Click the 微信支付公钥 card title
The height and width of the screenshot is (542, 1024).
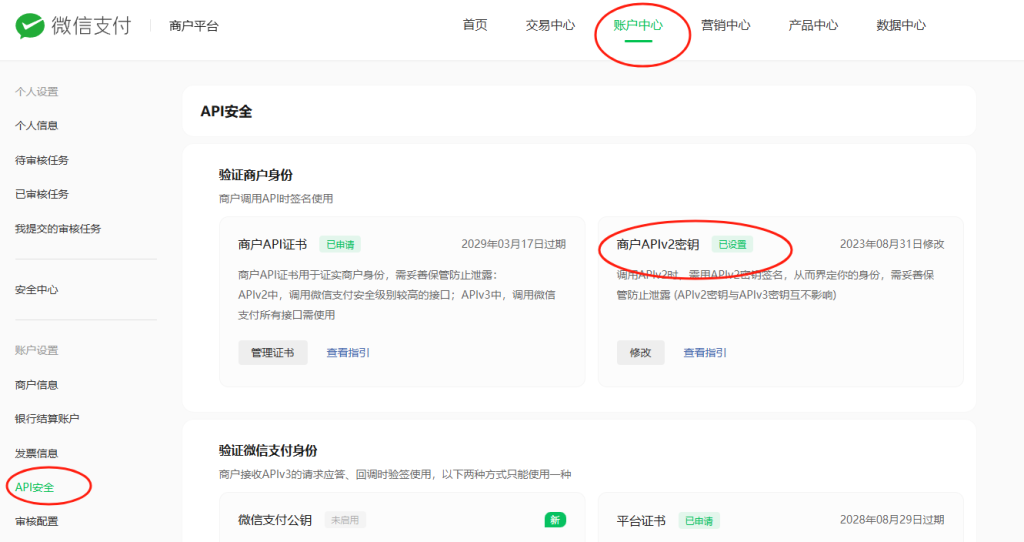(x=275, y=520)
